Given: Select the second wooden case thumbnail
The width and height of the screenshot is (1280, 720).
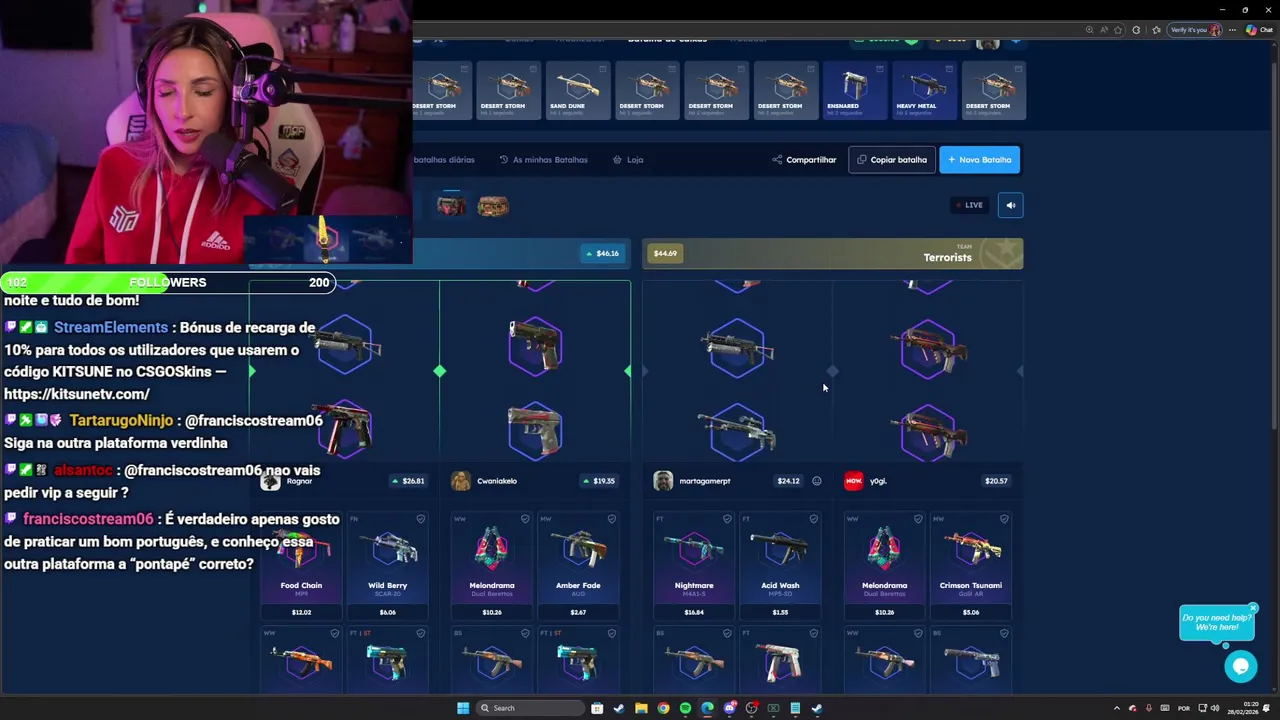Looking at the screenshot, I should (493, 206).
